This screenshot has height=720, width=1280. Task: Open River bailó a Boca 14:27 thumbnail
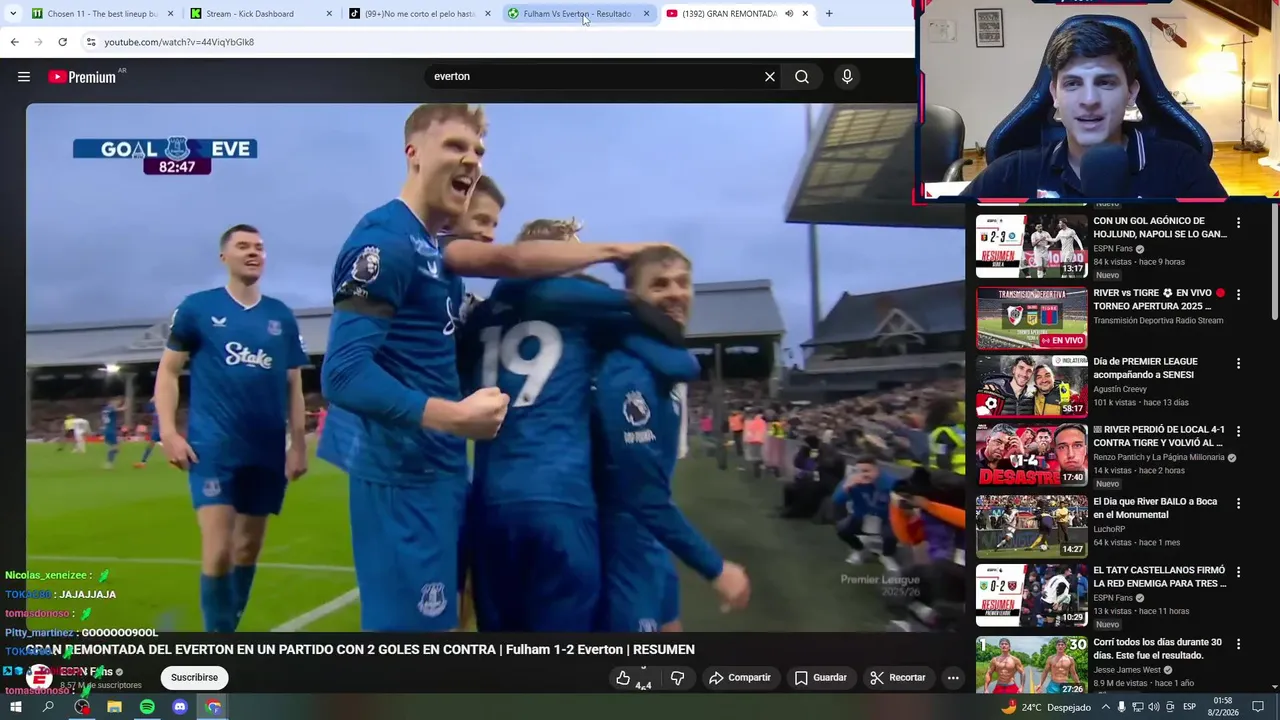1031,526
